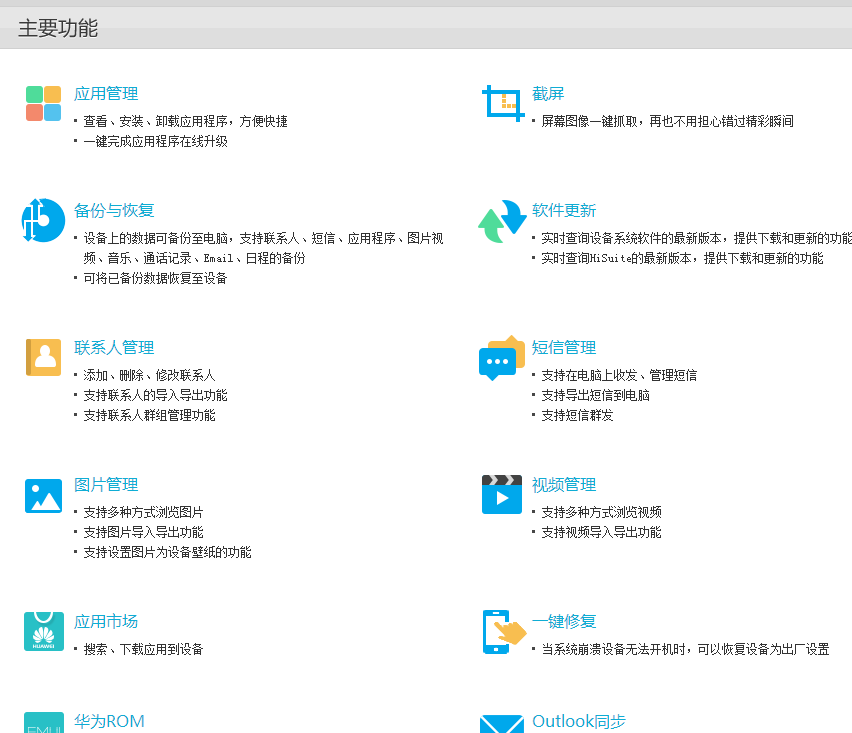Click the 应用市场 heading
This screenshot has width=852, height=733.
(x=106, y=622)
